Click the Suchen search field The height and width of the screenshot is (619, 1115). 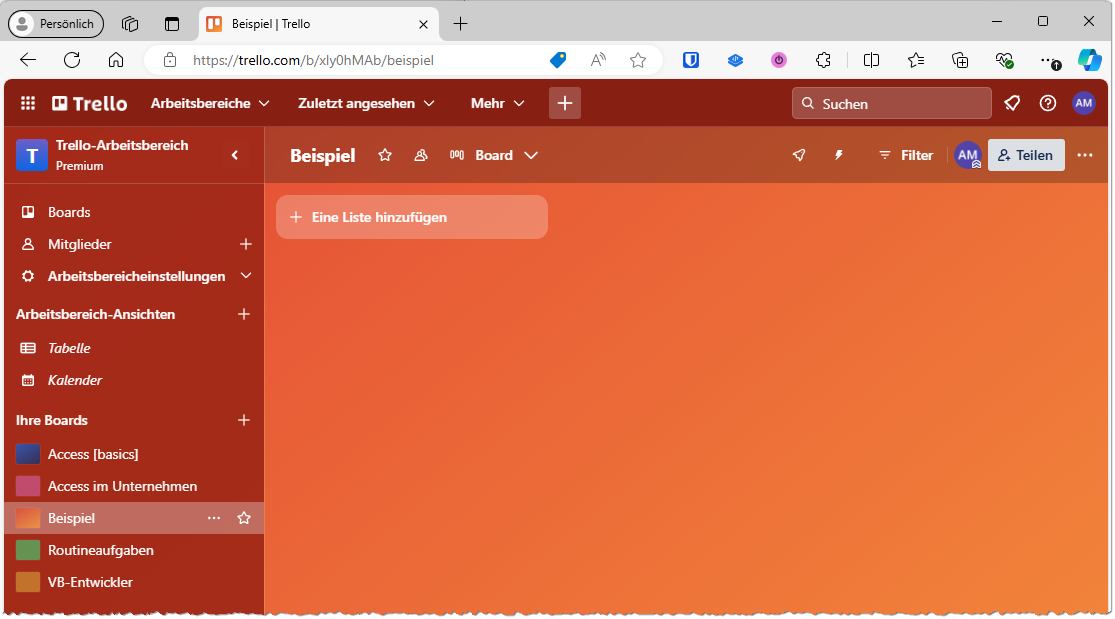pyautogui.click(x=890, y=102)
